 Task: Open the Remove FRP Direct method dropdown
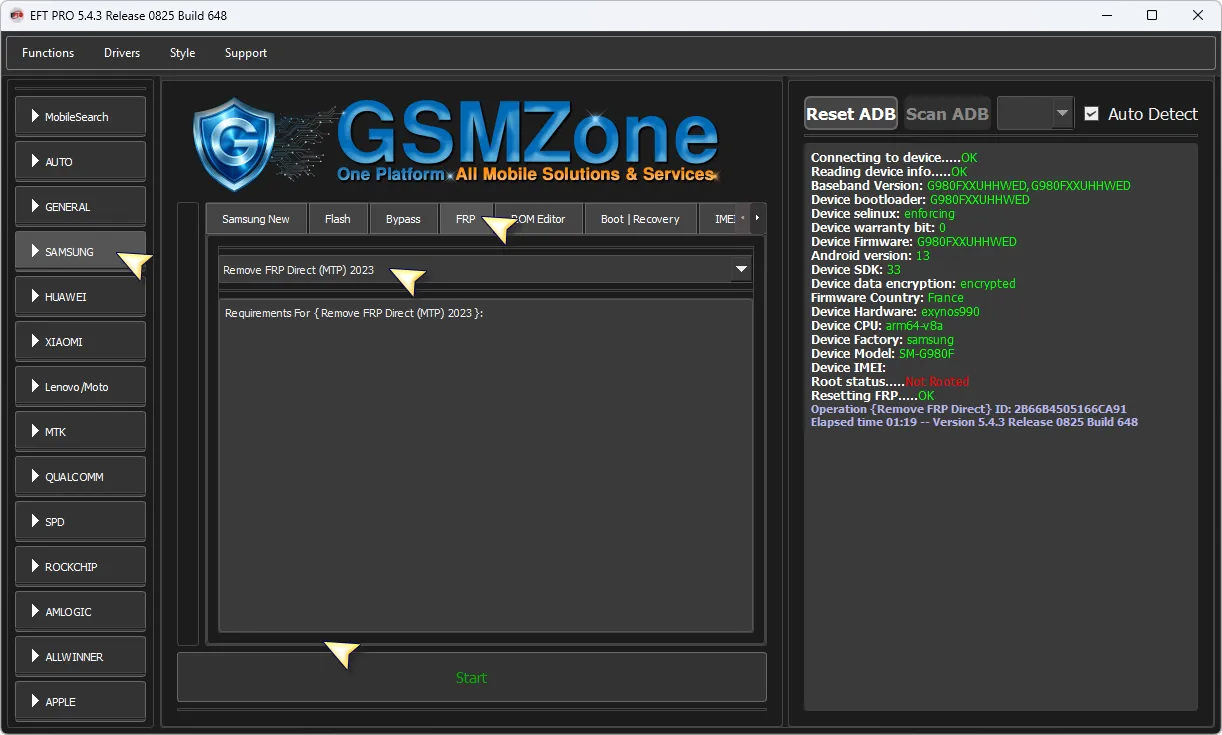click(741, 270)
